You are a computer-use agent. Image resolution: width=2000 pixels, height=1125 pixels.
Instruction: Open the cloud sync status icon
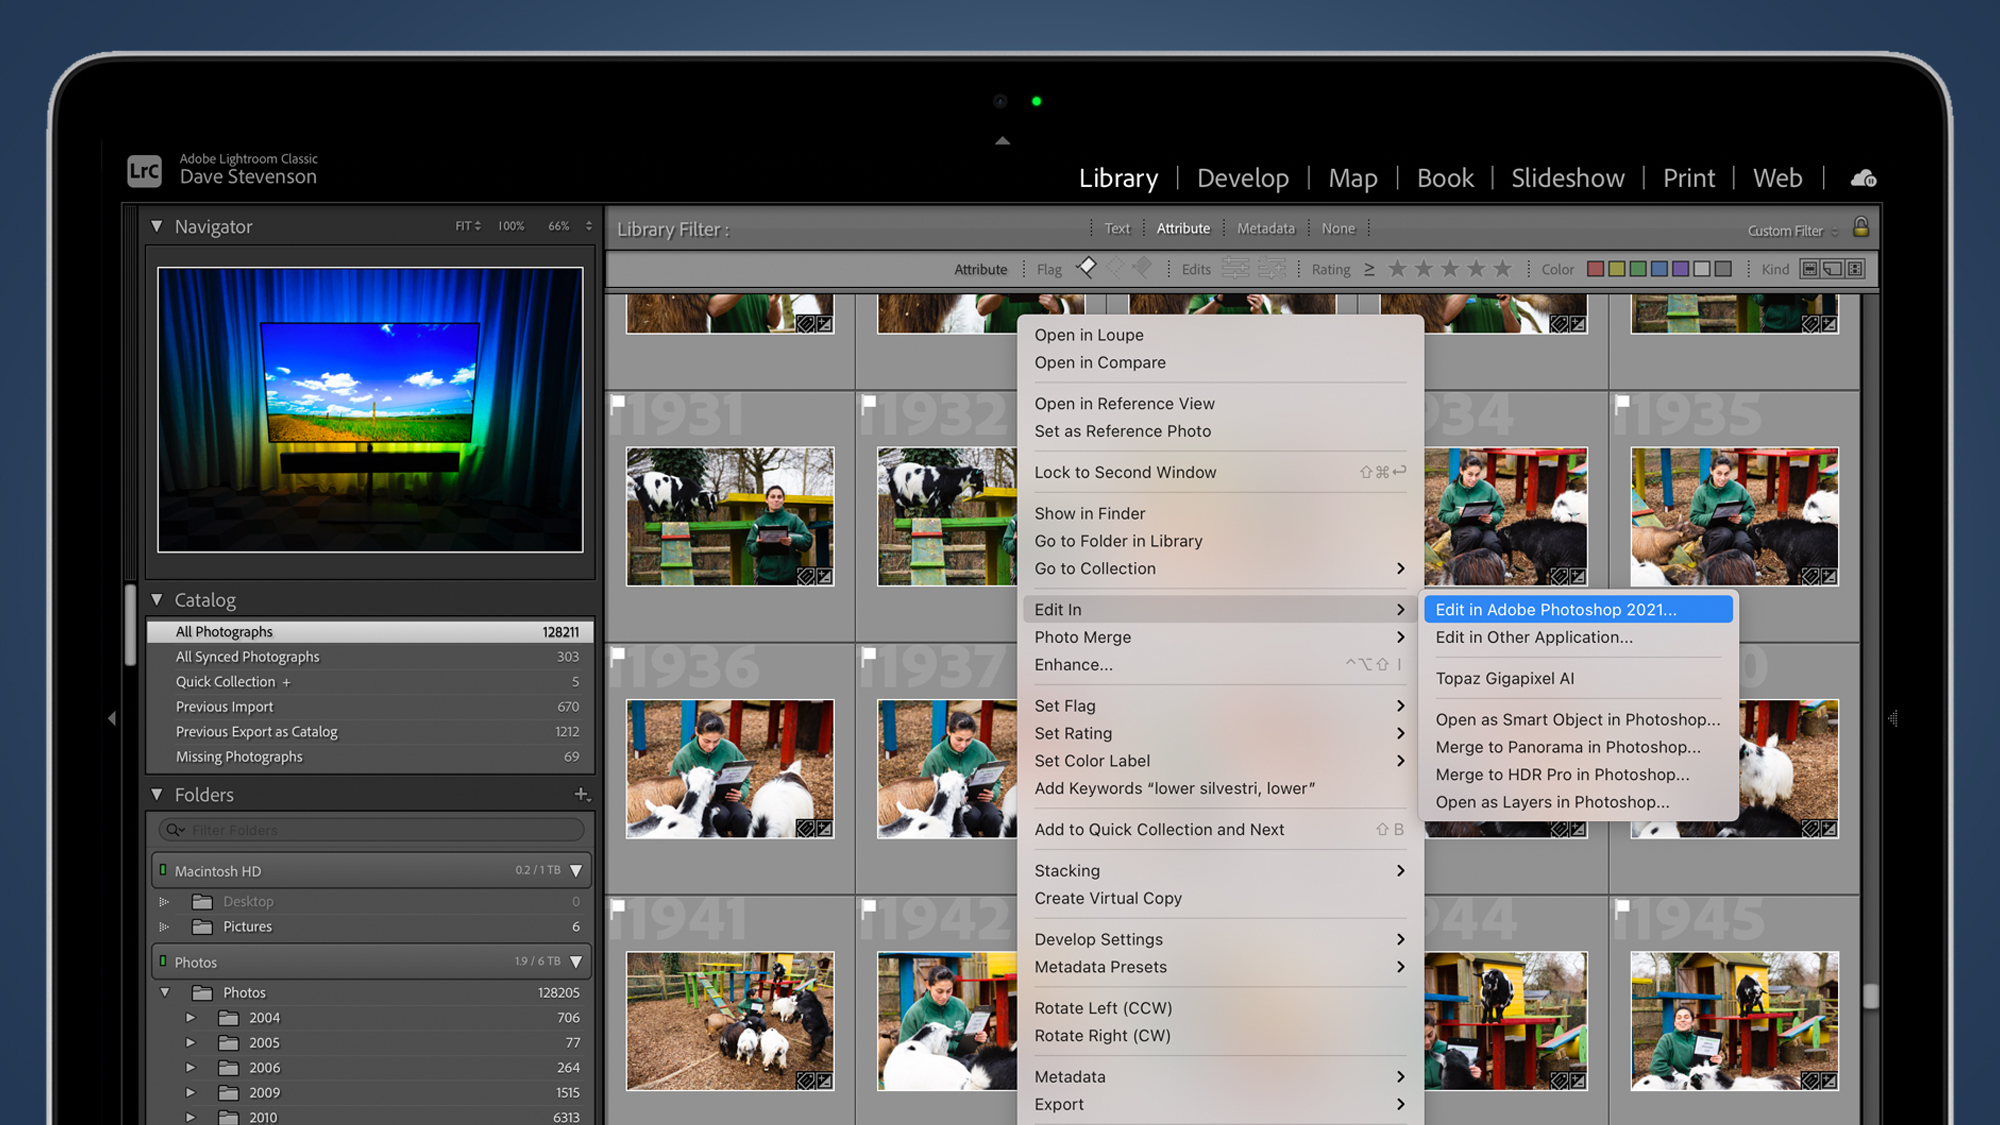(x=1863, y=178)
